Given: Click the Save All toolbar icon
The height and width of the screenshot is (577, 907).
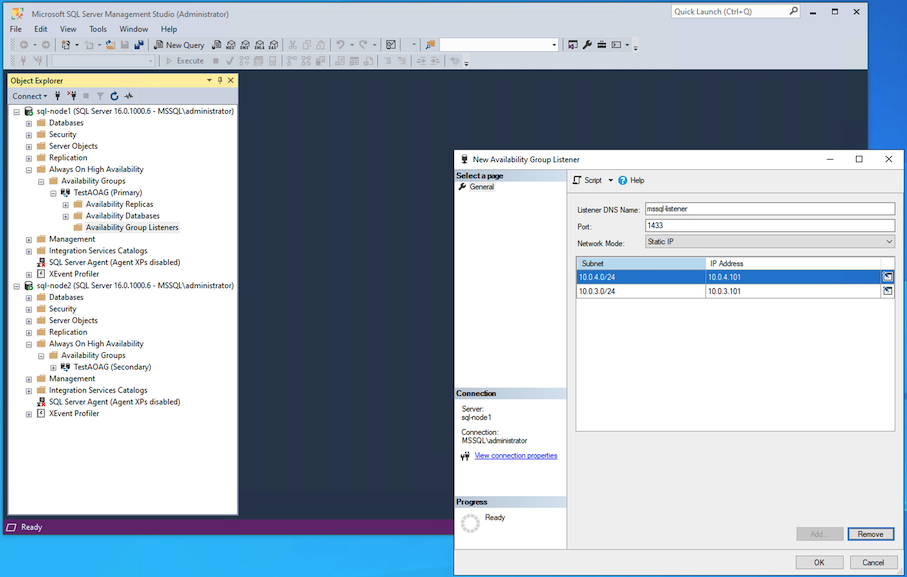Looking at the screenshot, I should click(139, 45).
